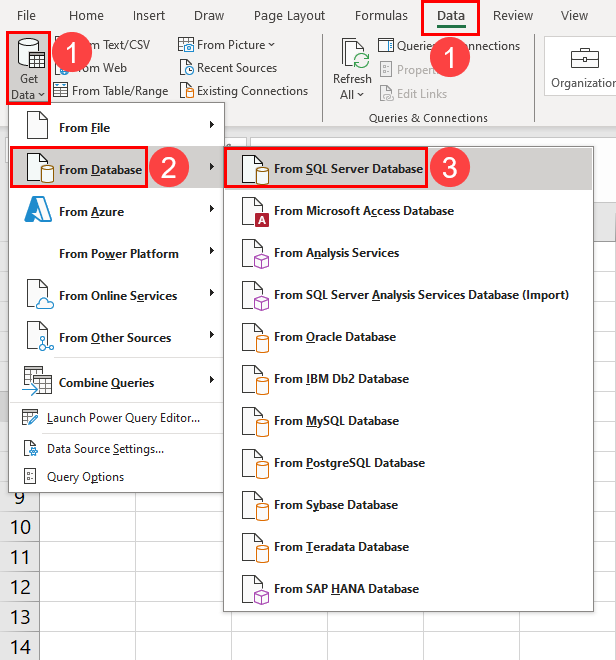Viewport: 616px width, 660px height.
Task: Switch to the Draw tab
Action: coord(209,16)
